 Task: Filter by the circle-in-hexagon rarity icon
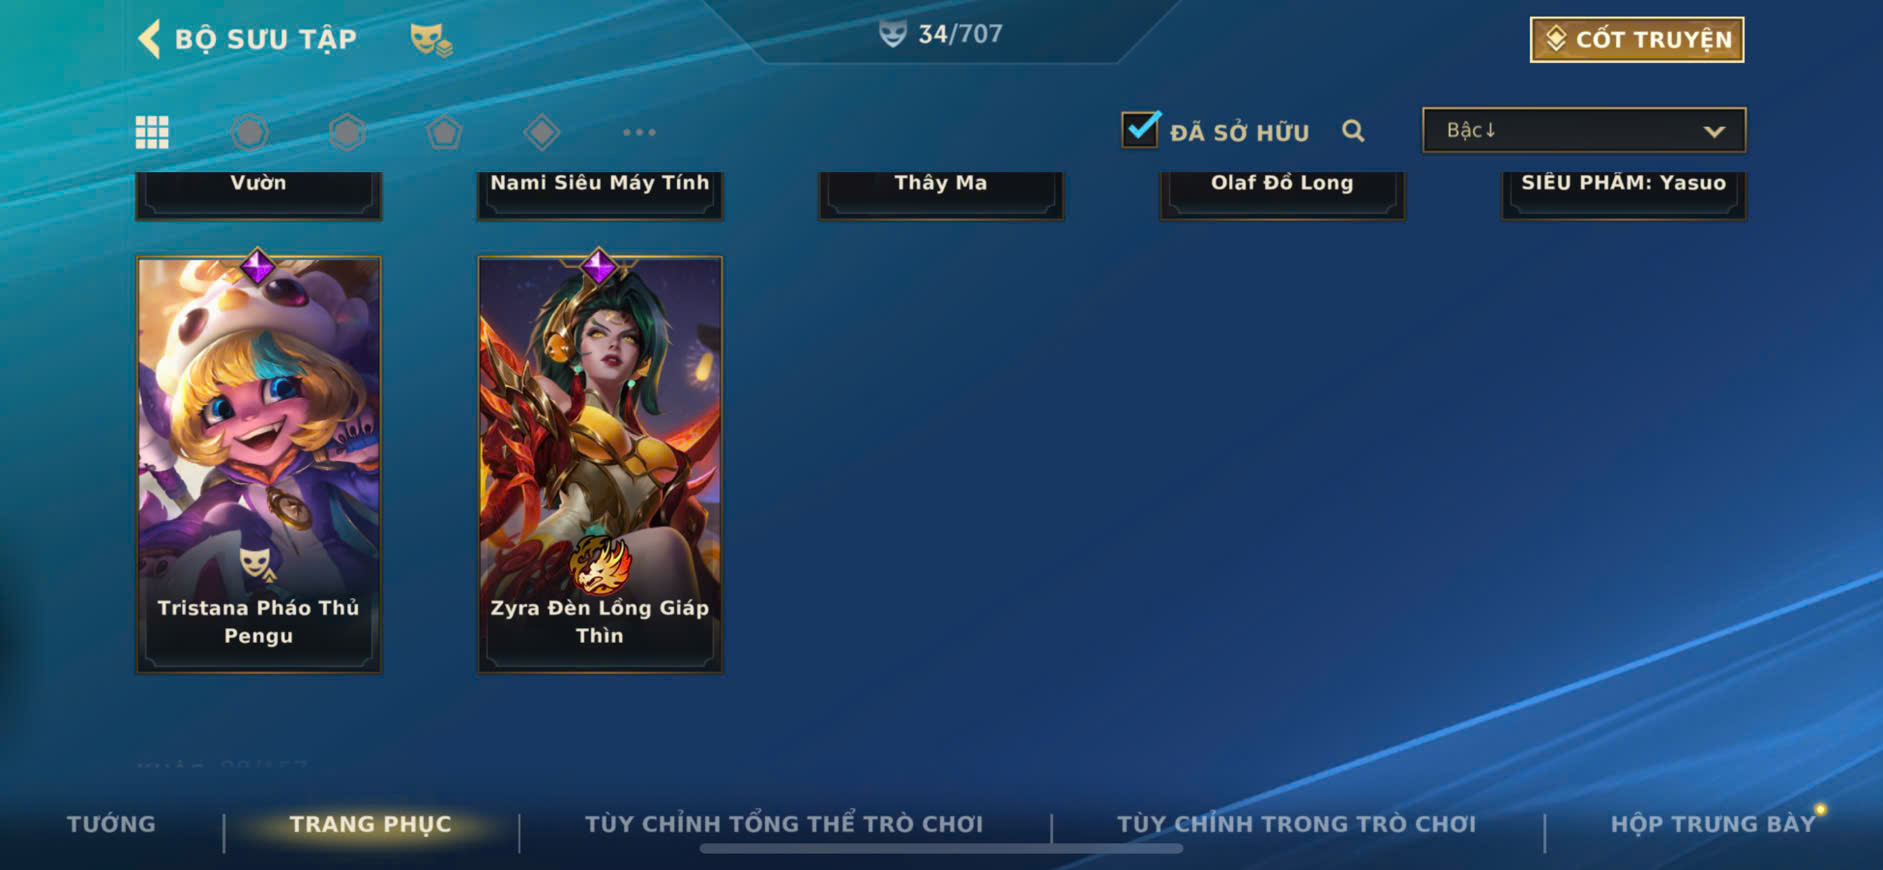(250, 132)
